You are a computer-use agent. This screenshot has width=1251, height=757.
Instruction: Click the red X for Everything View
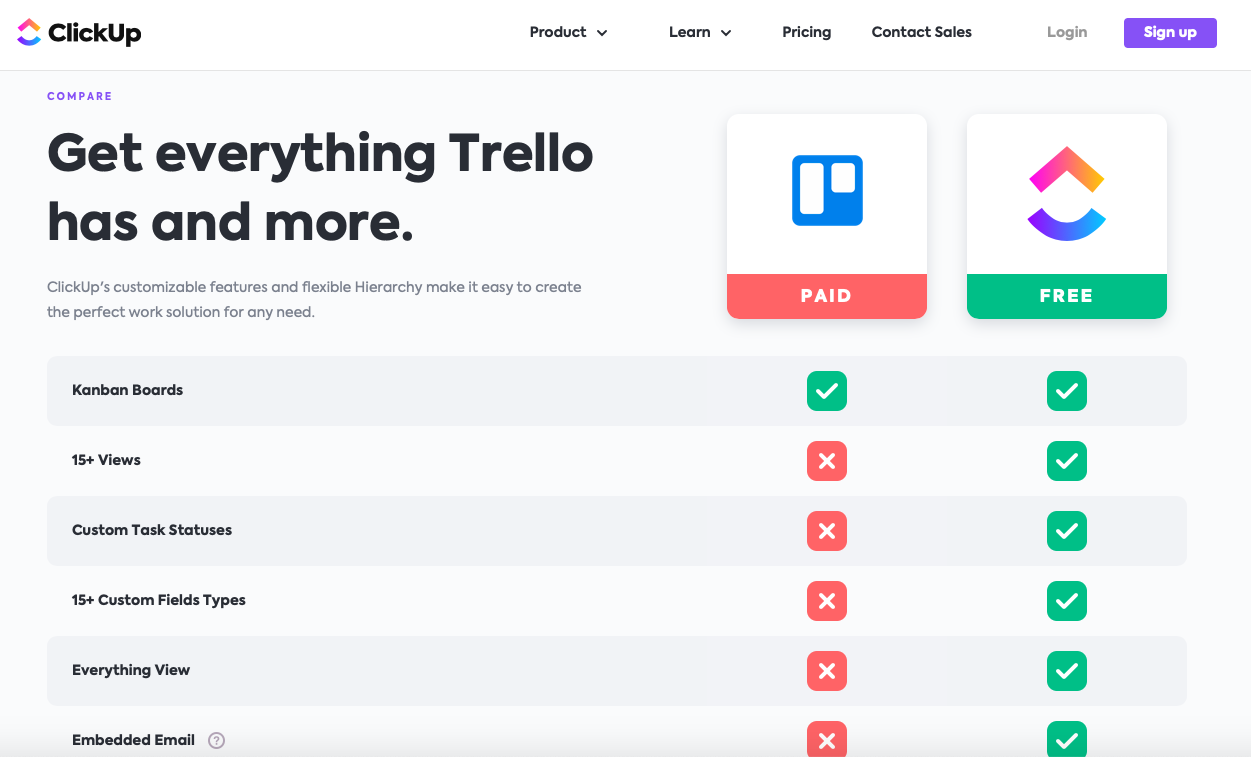pyautogui.click(x=827, y=671)
